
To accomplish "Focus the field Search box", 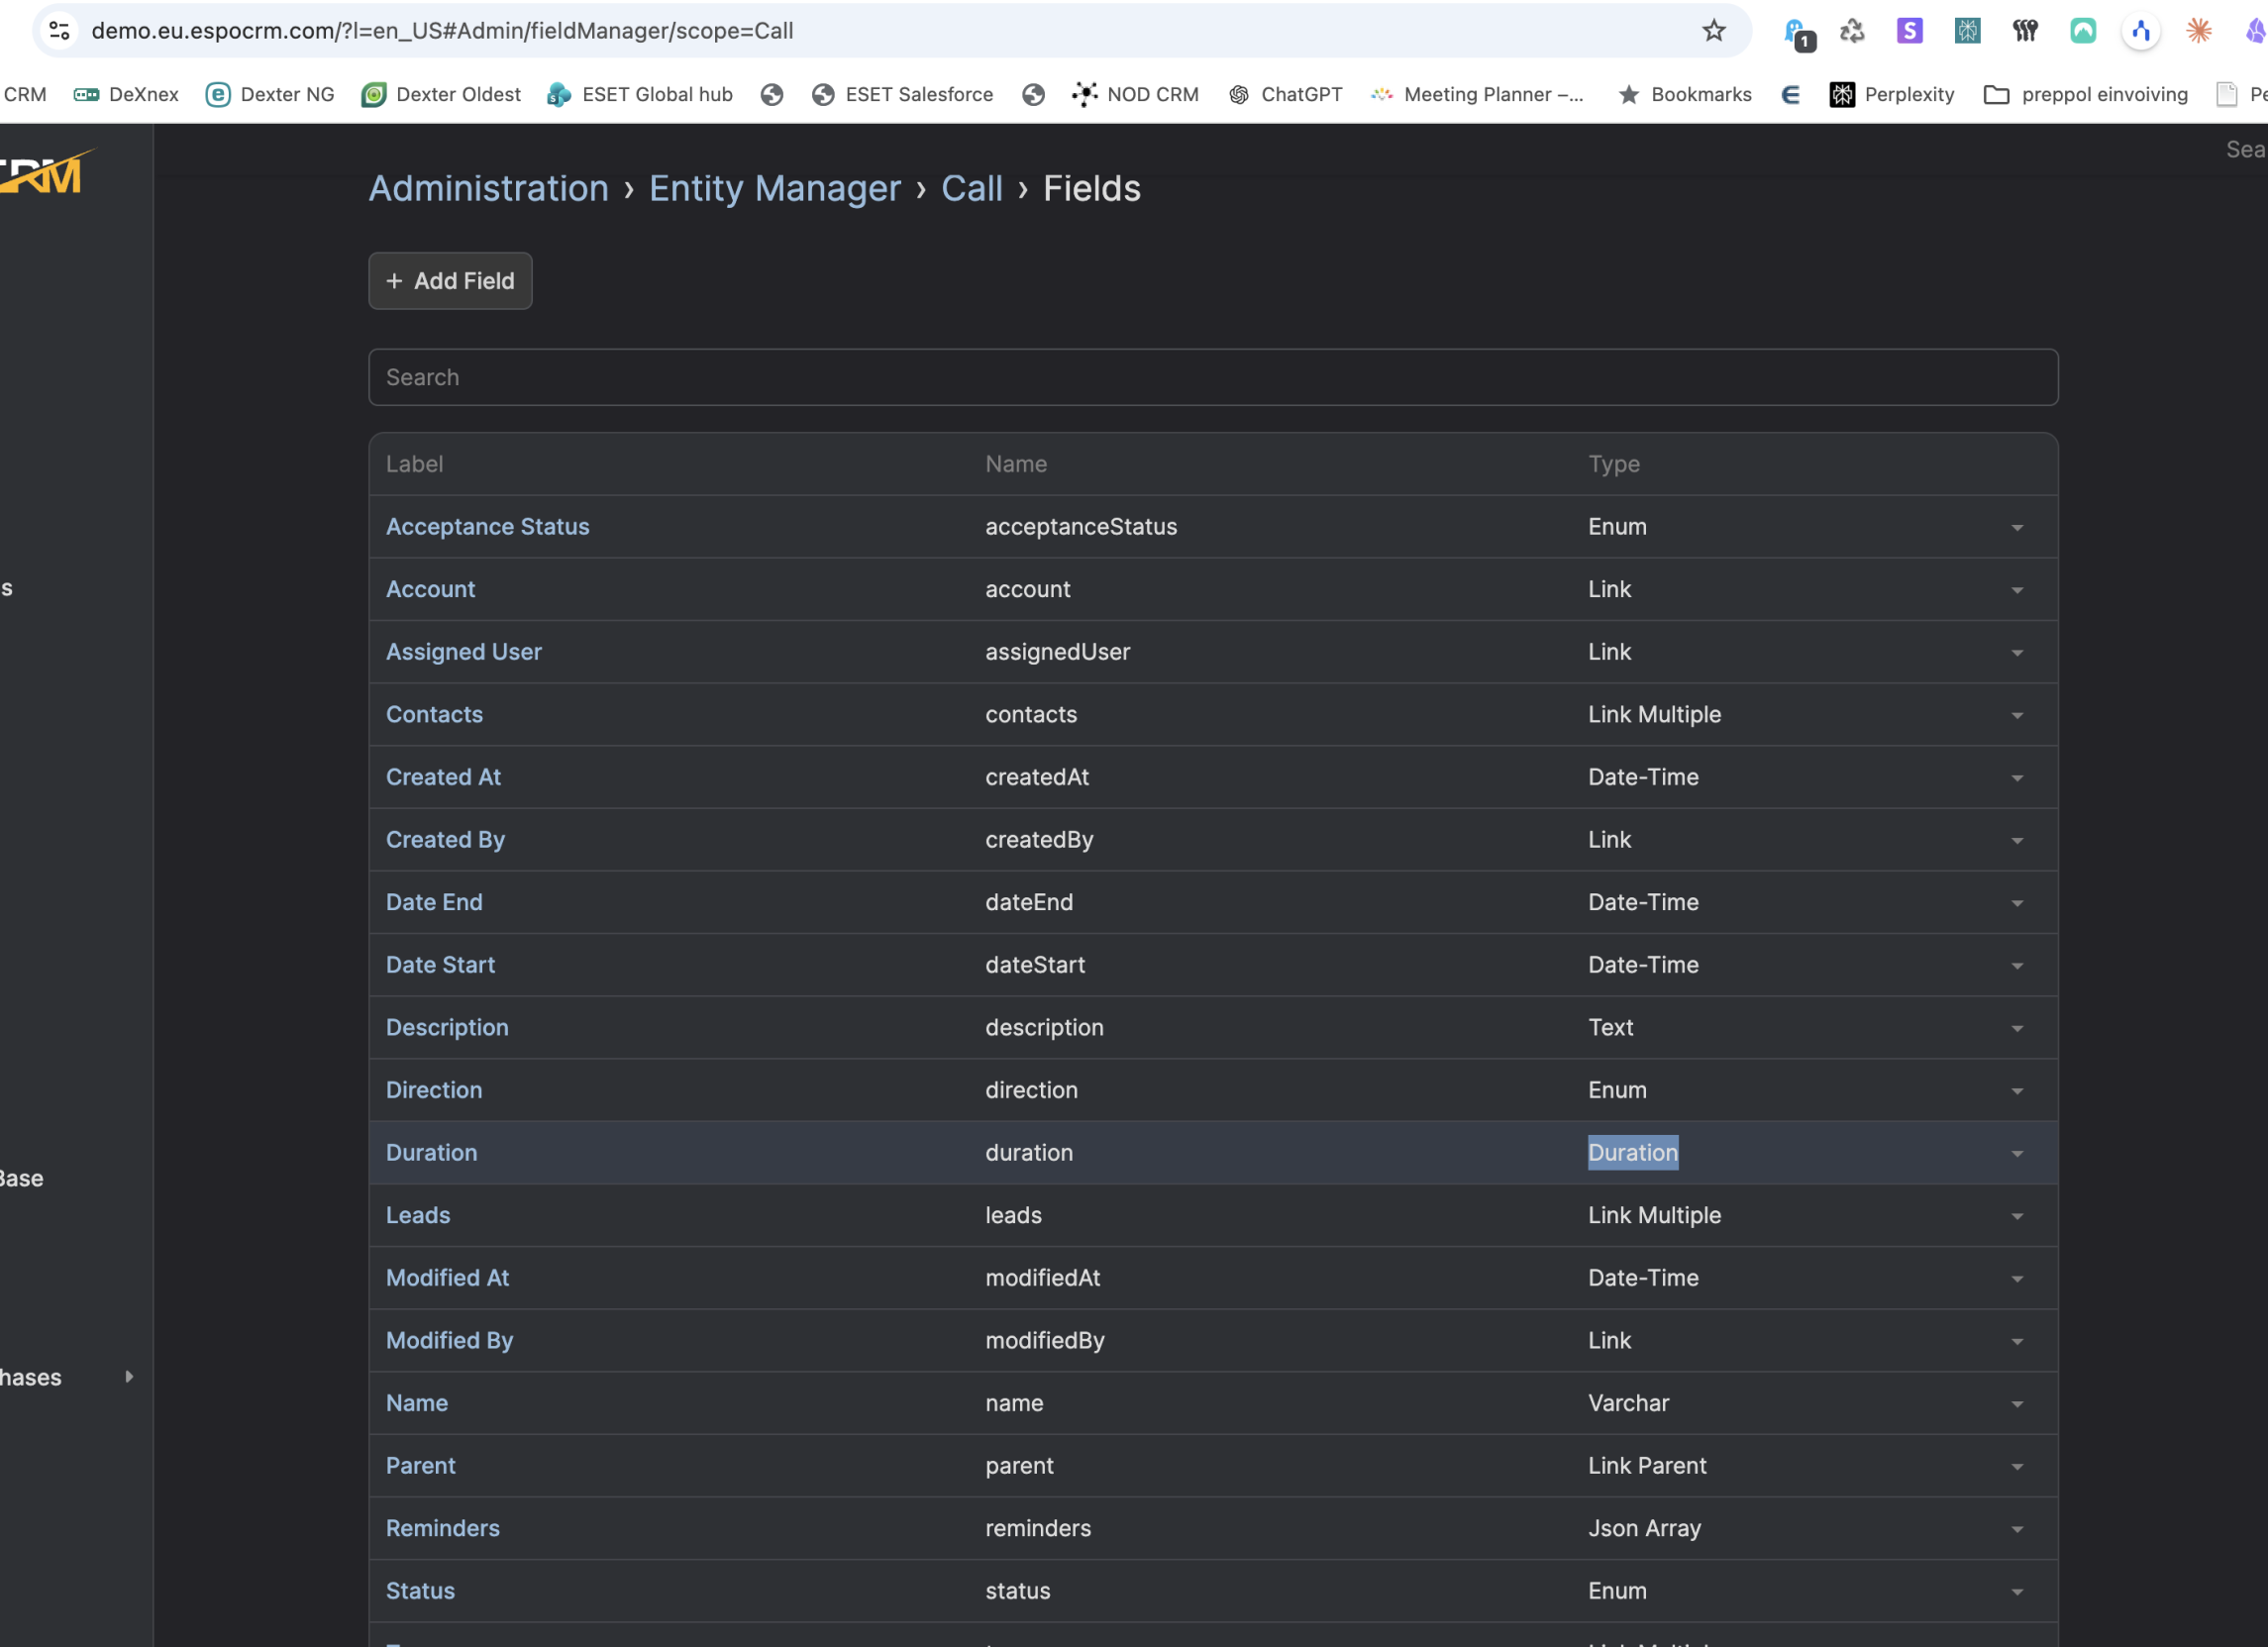I will click(1213, 377).
